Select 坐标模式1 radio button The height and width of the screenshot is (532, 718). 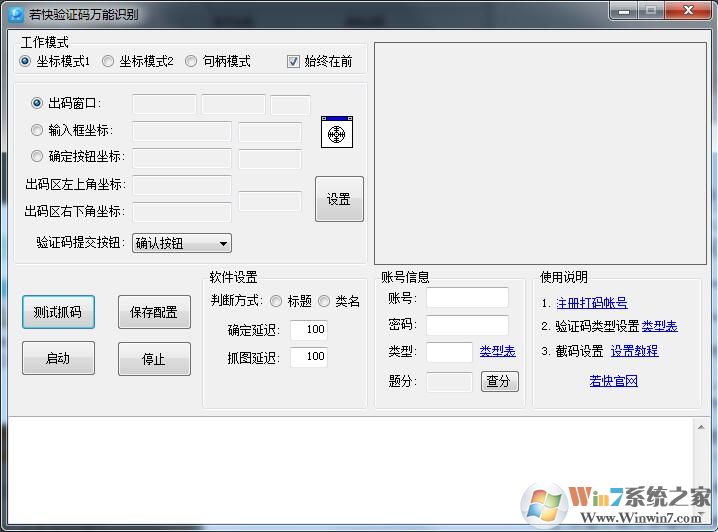point(25,61)
